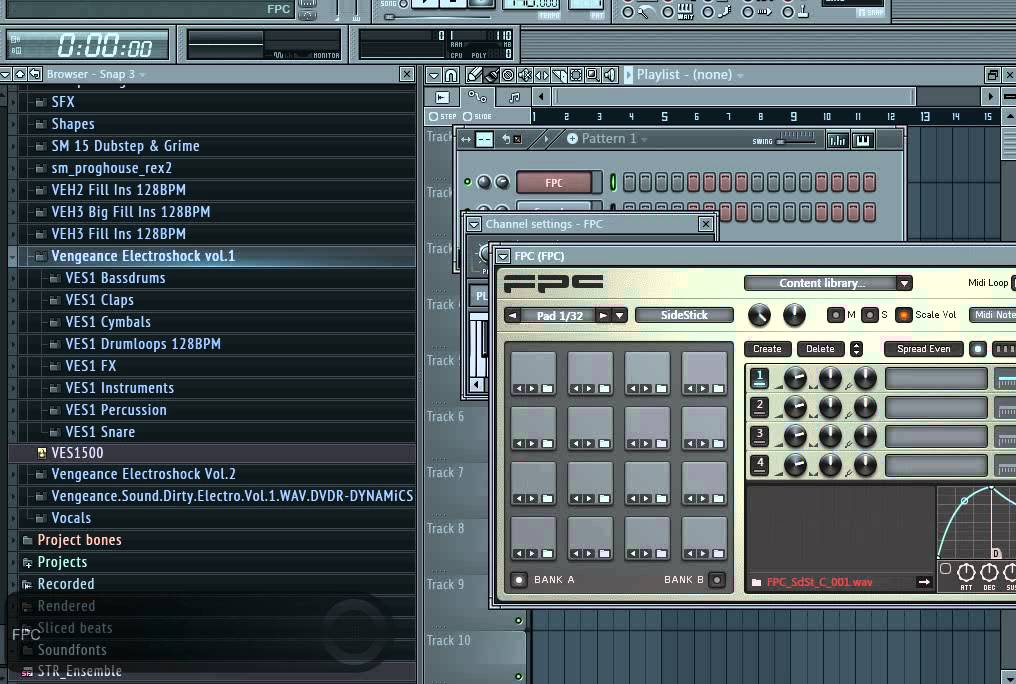
Task: Open the pad list dropdown arrow in FPC
Action: click(620, 315)
